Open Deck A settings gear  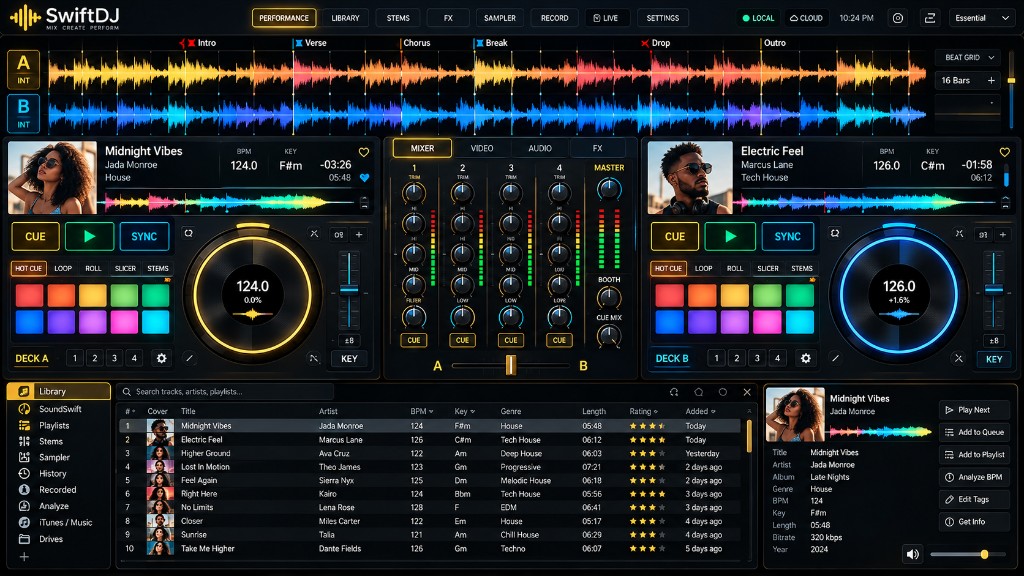(161, 358)
